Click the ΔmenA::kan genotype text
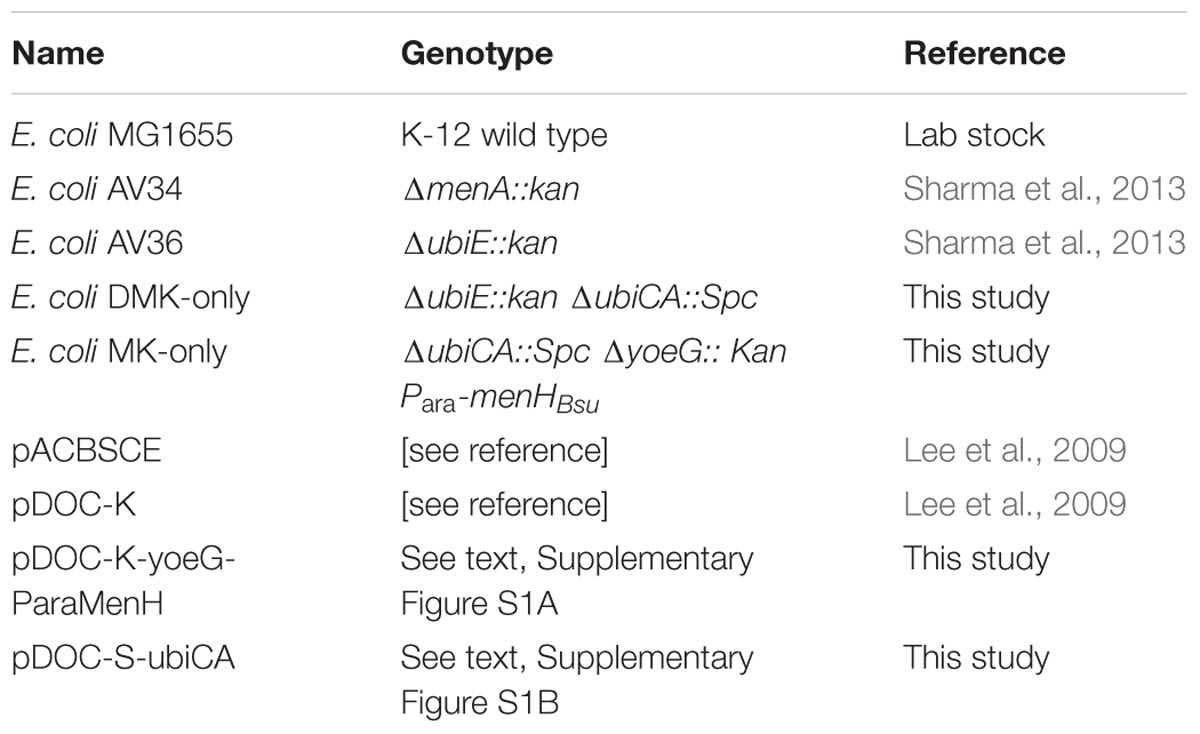 (490, 188)
